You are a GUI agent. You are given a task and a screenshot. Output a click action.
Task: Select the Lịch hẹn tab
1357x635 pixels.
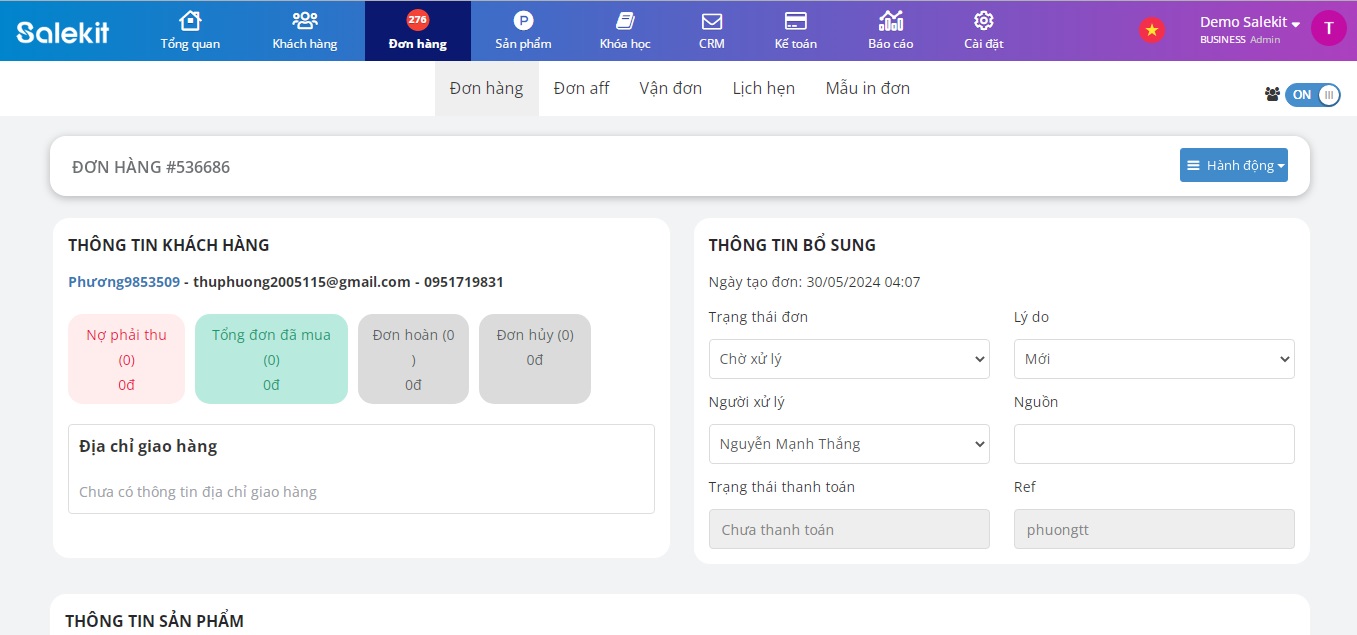pyautogui.click(x=763, y=88)
